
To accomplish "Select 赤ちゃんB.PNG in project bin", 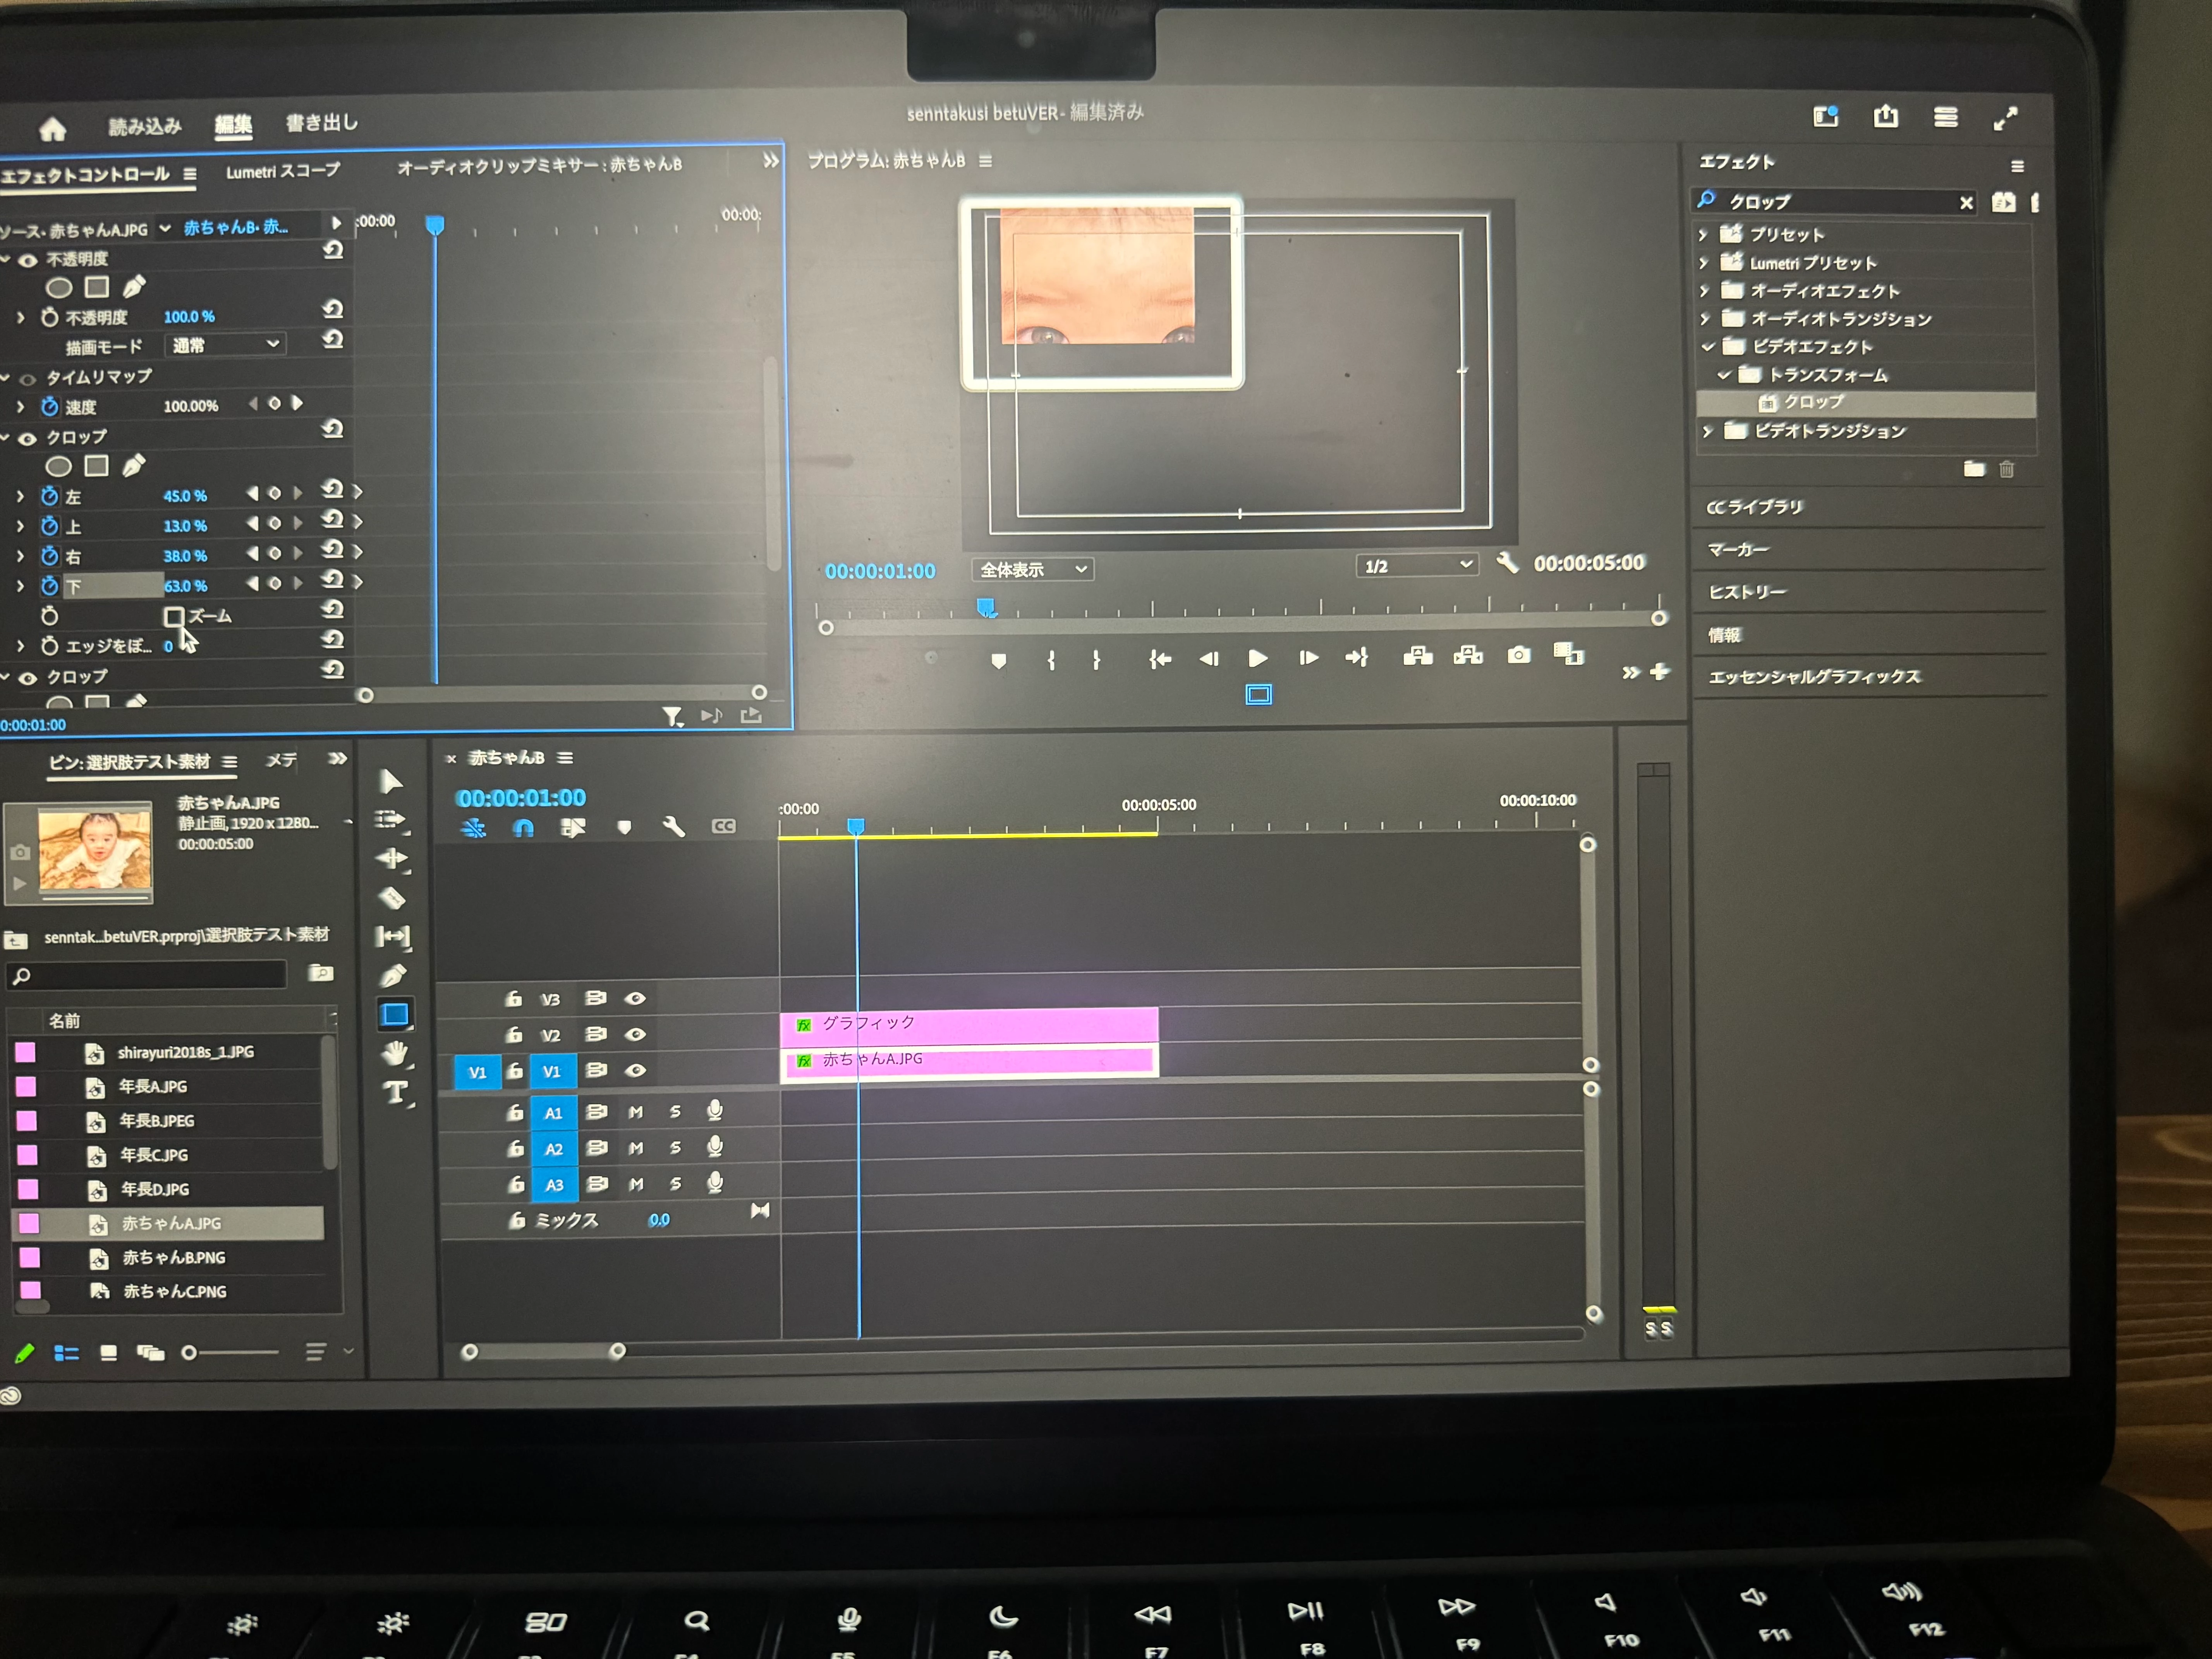I will click(x=173, y=1257).
